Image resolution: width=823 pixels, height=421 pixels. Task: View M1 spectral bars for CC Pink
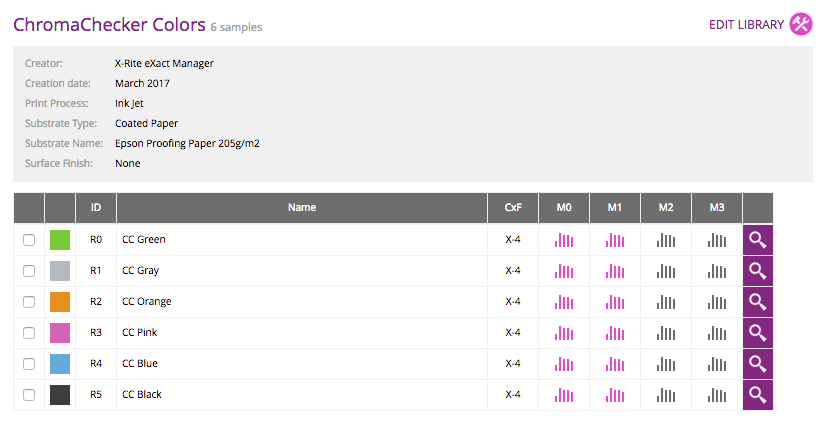[615, 333]
